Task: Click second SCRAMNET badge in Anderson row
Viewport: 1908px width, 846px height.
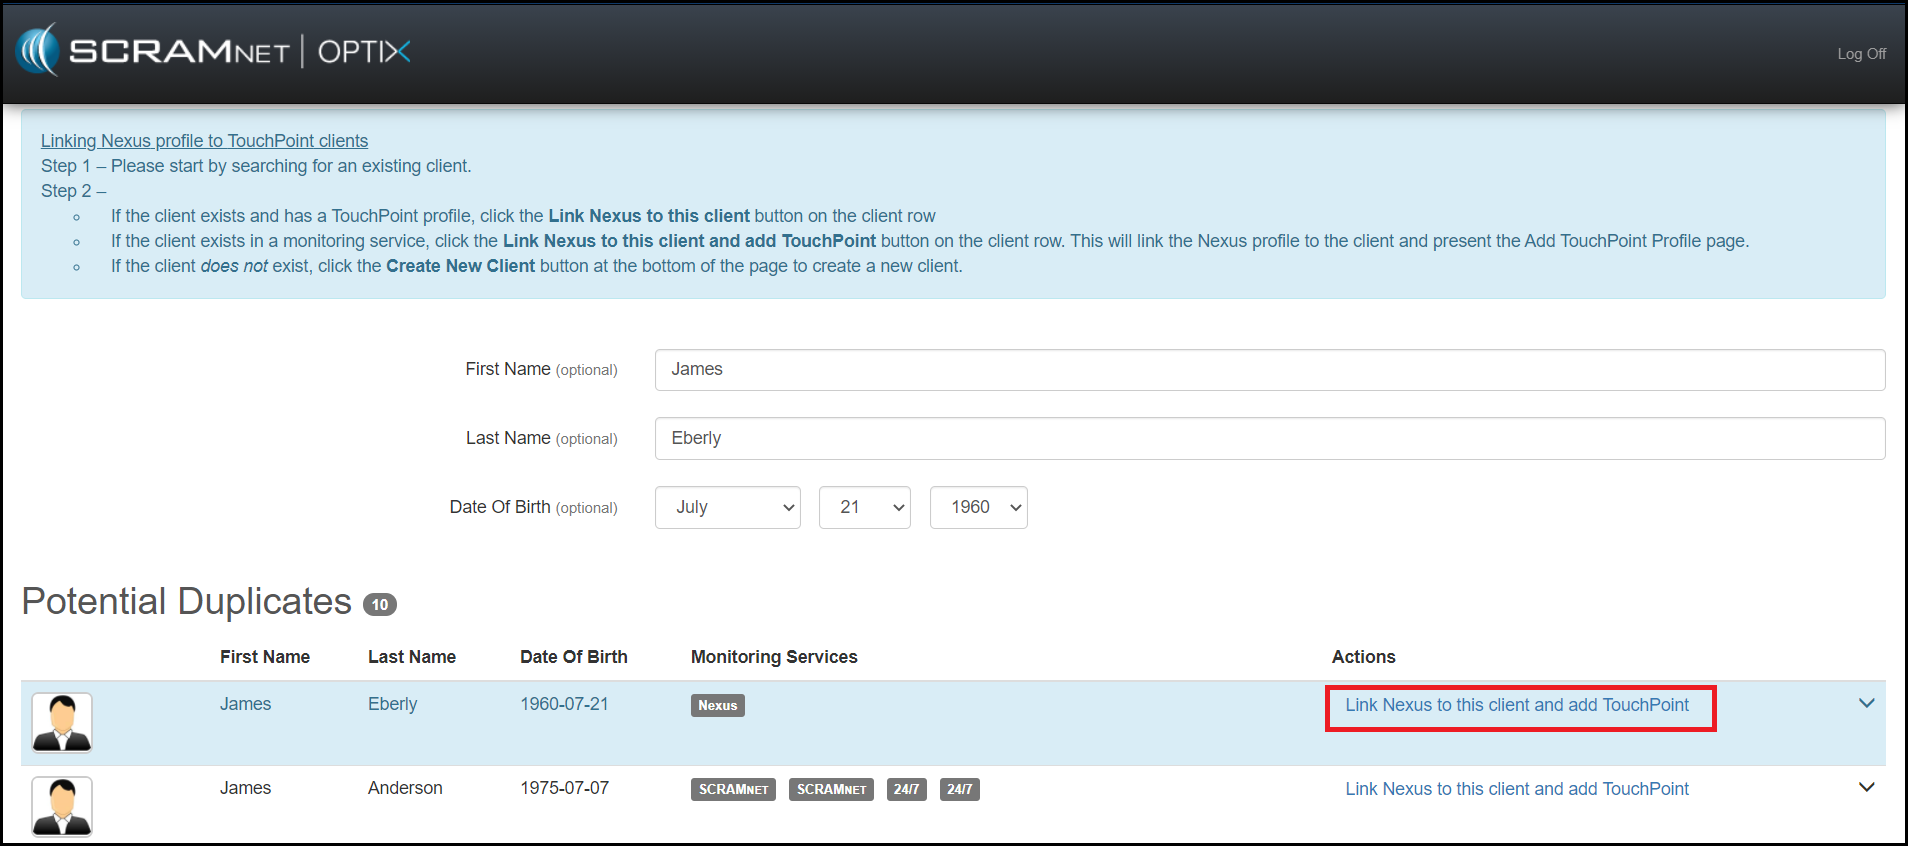Action: pos(831,789)
